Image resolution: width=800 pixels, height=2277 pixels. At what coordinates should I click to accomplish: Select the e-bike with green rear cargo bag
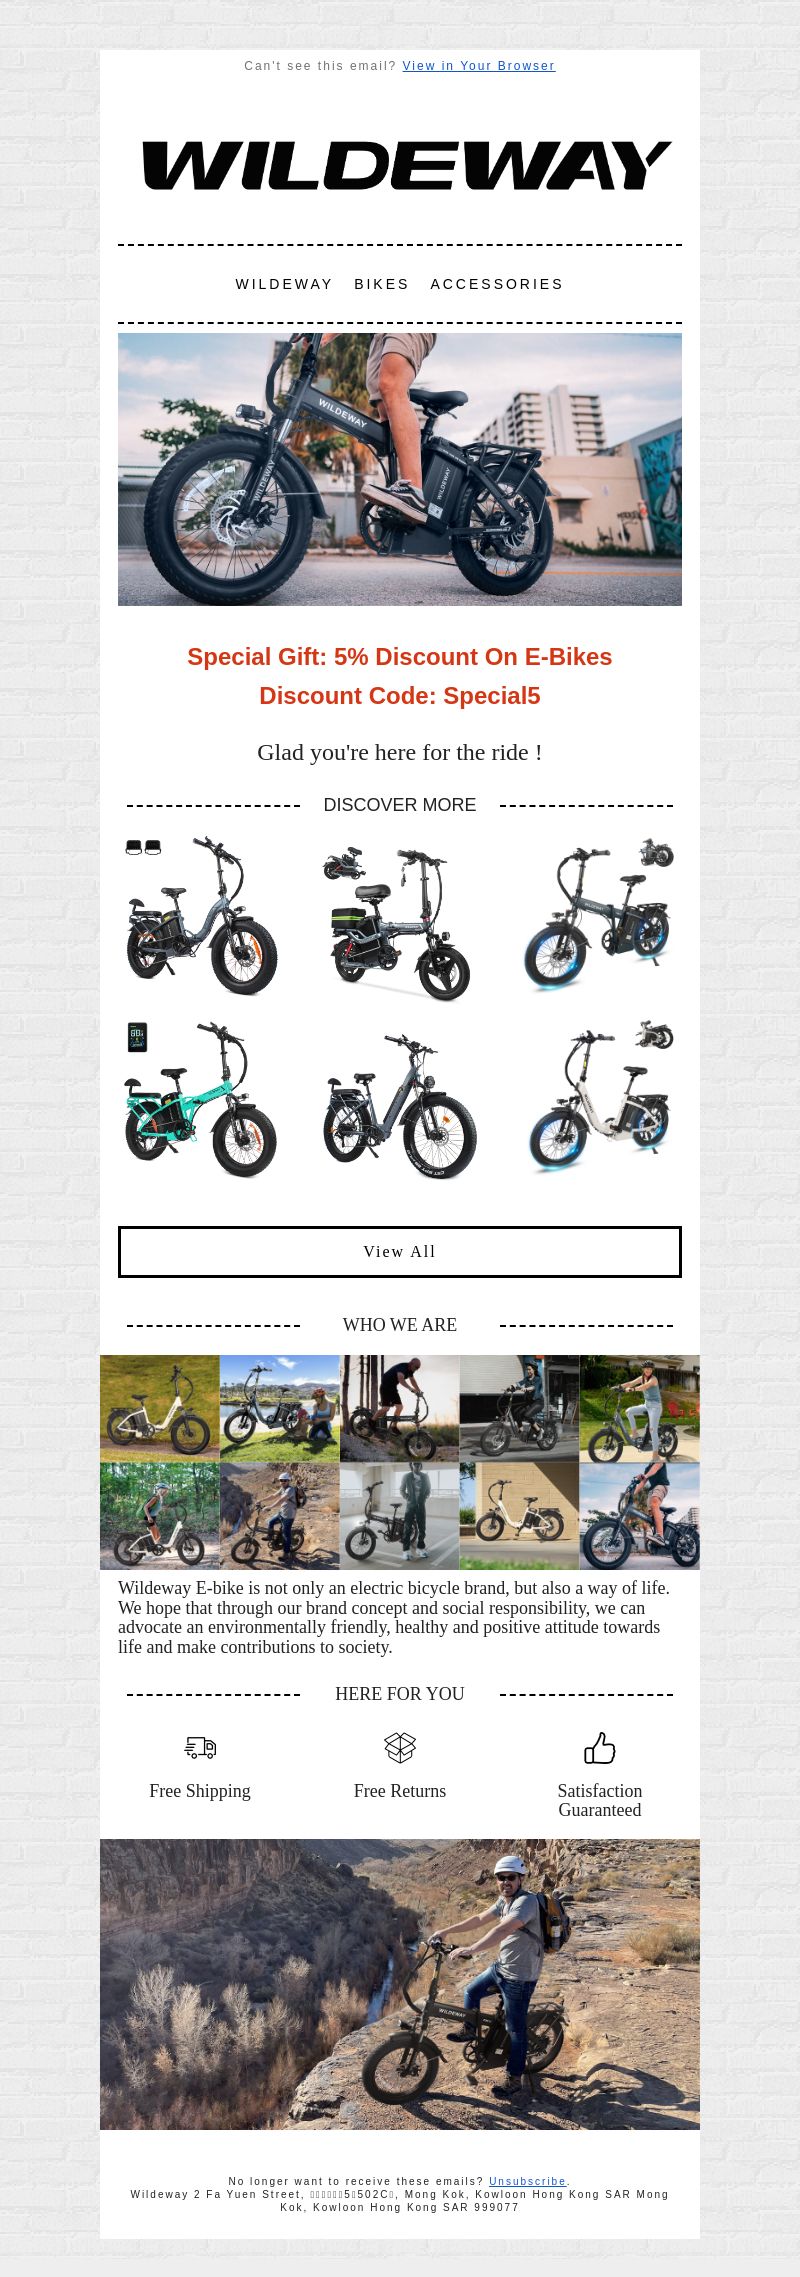(x=400, y=920)
